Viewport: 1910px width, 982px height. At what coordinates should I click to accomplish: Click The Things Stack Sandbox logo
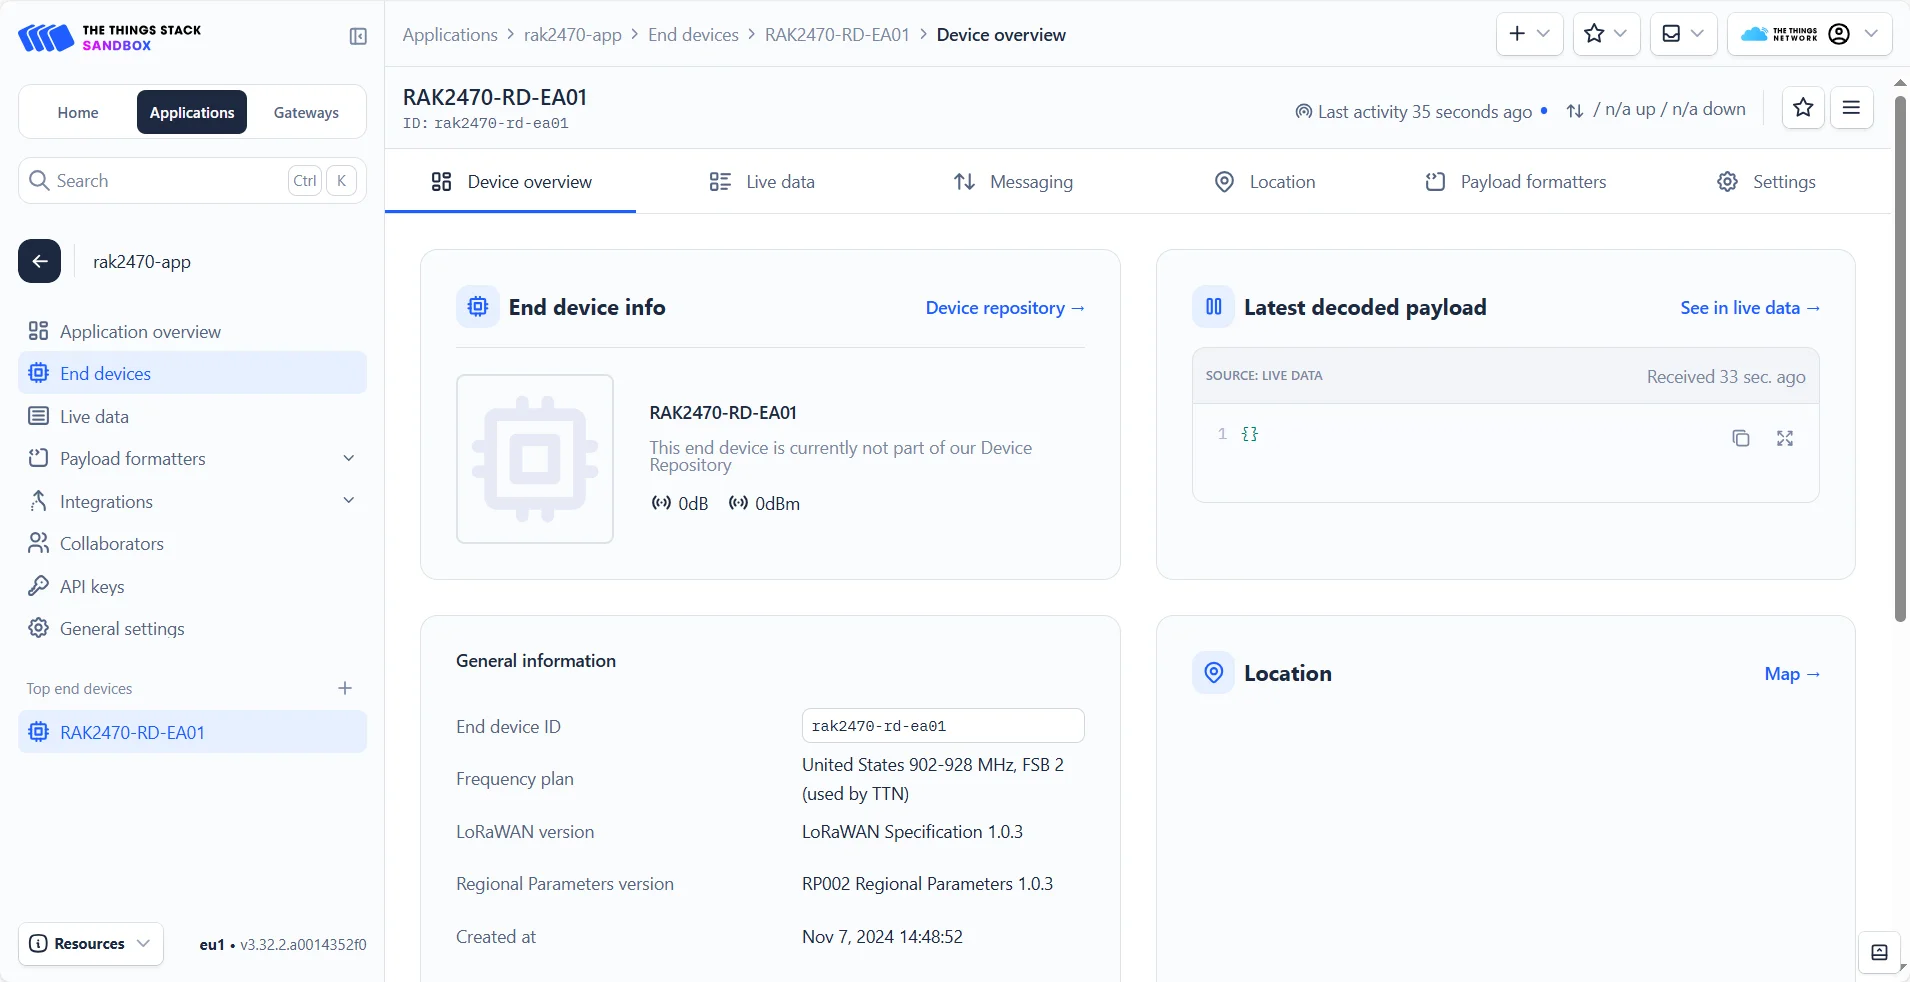(110, 38)
